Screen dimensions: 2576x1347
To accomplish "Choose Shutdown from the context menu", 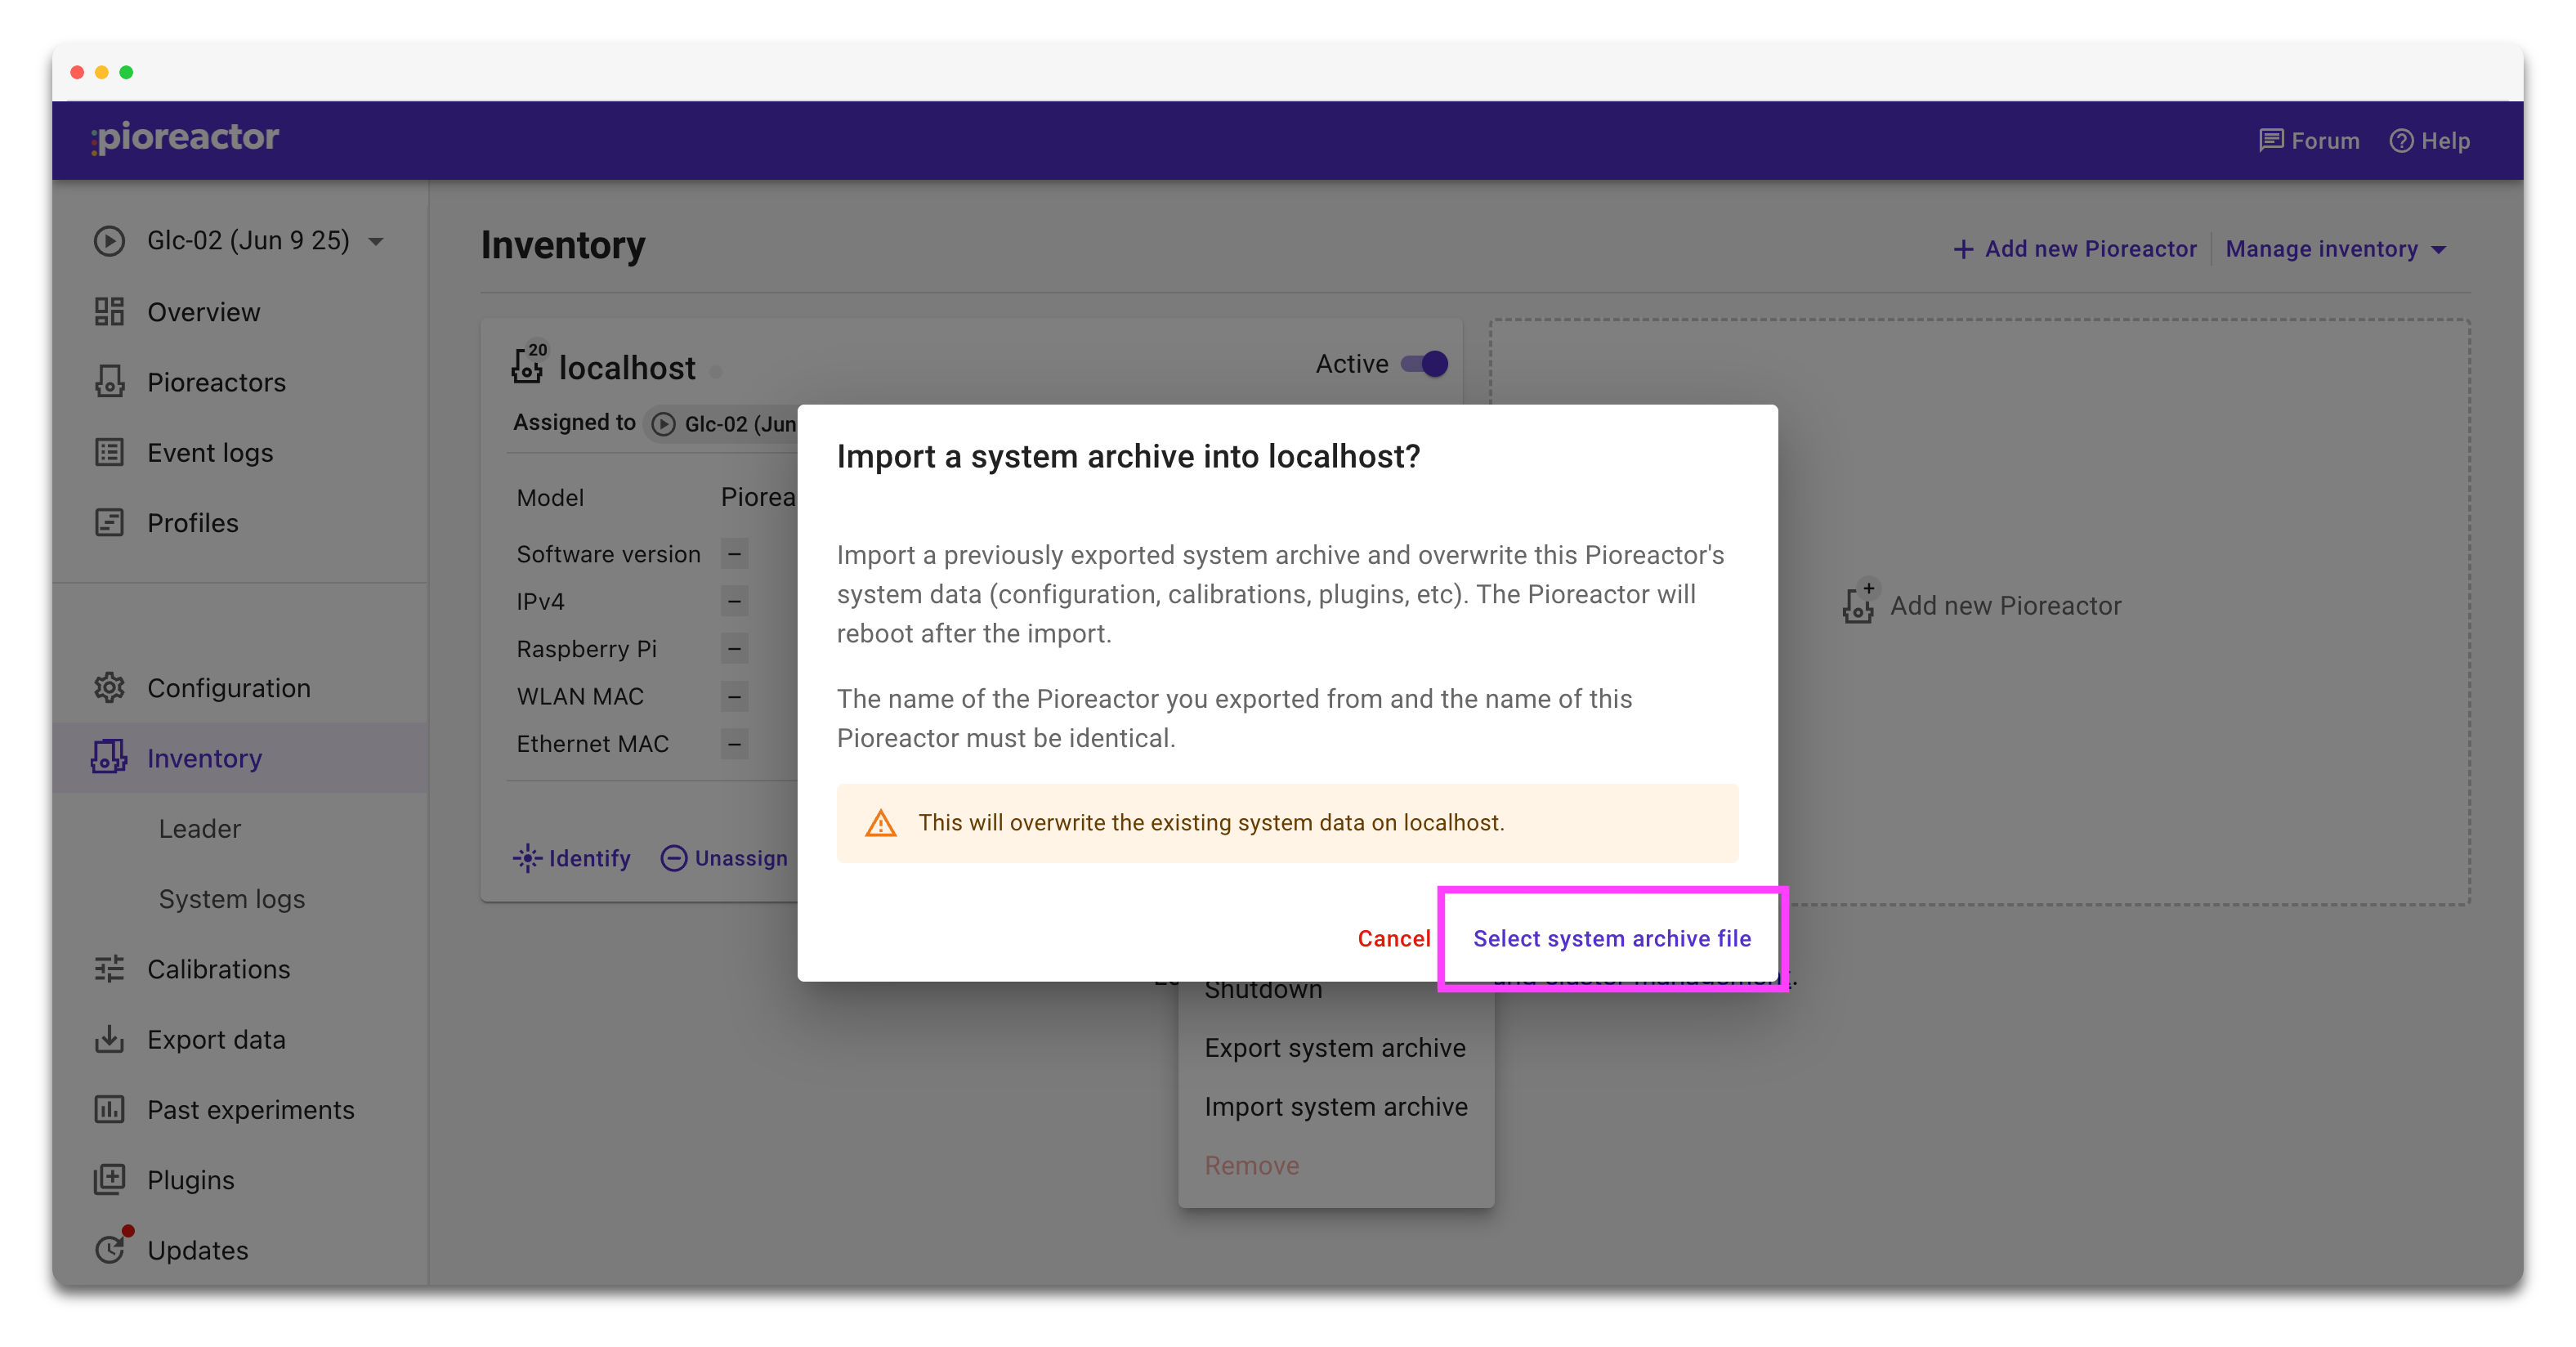I will click(x=1263, y=989).
